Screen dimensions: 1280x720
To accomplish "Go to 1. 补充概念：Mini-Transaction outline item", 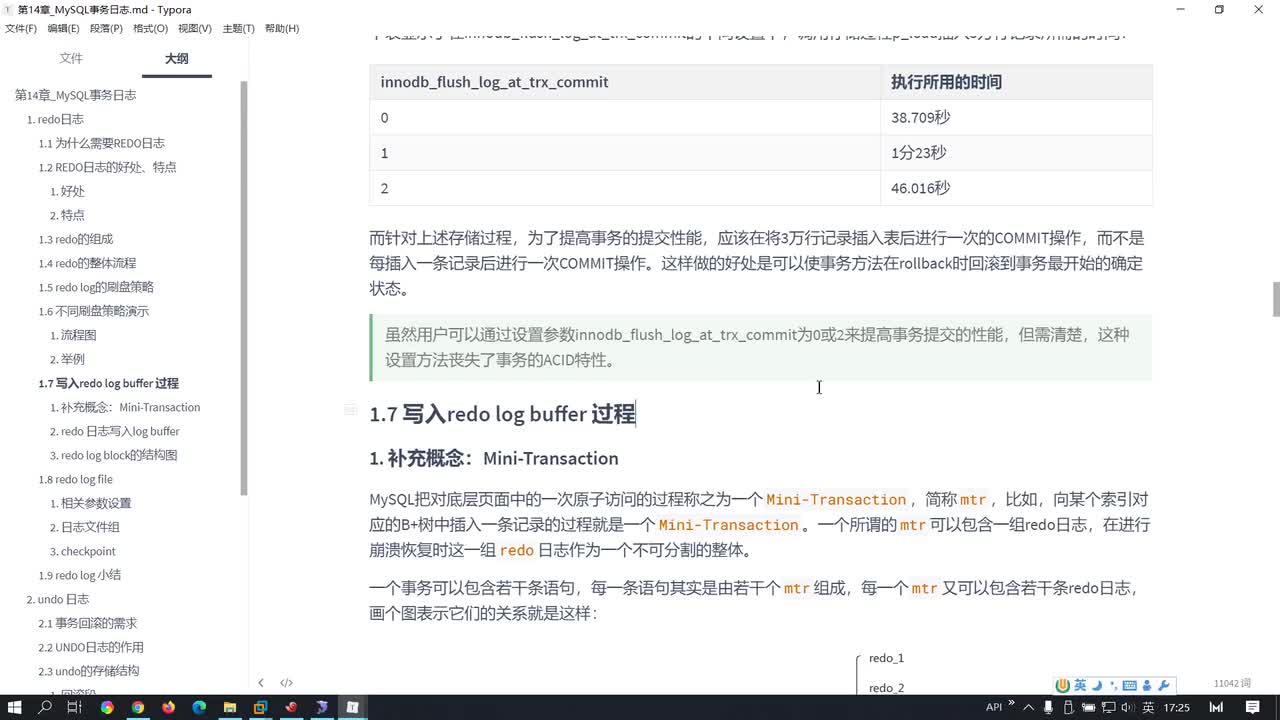I will point(125,407).
